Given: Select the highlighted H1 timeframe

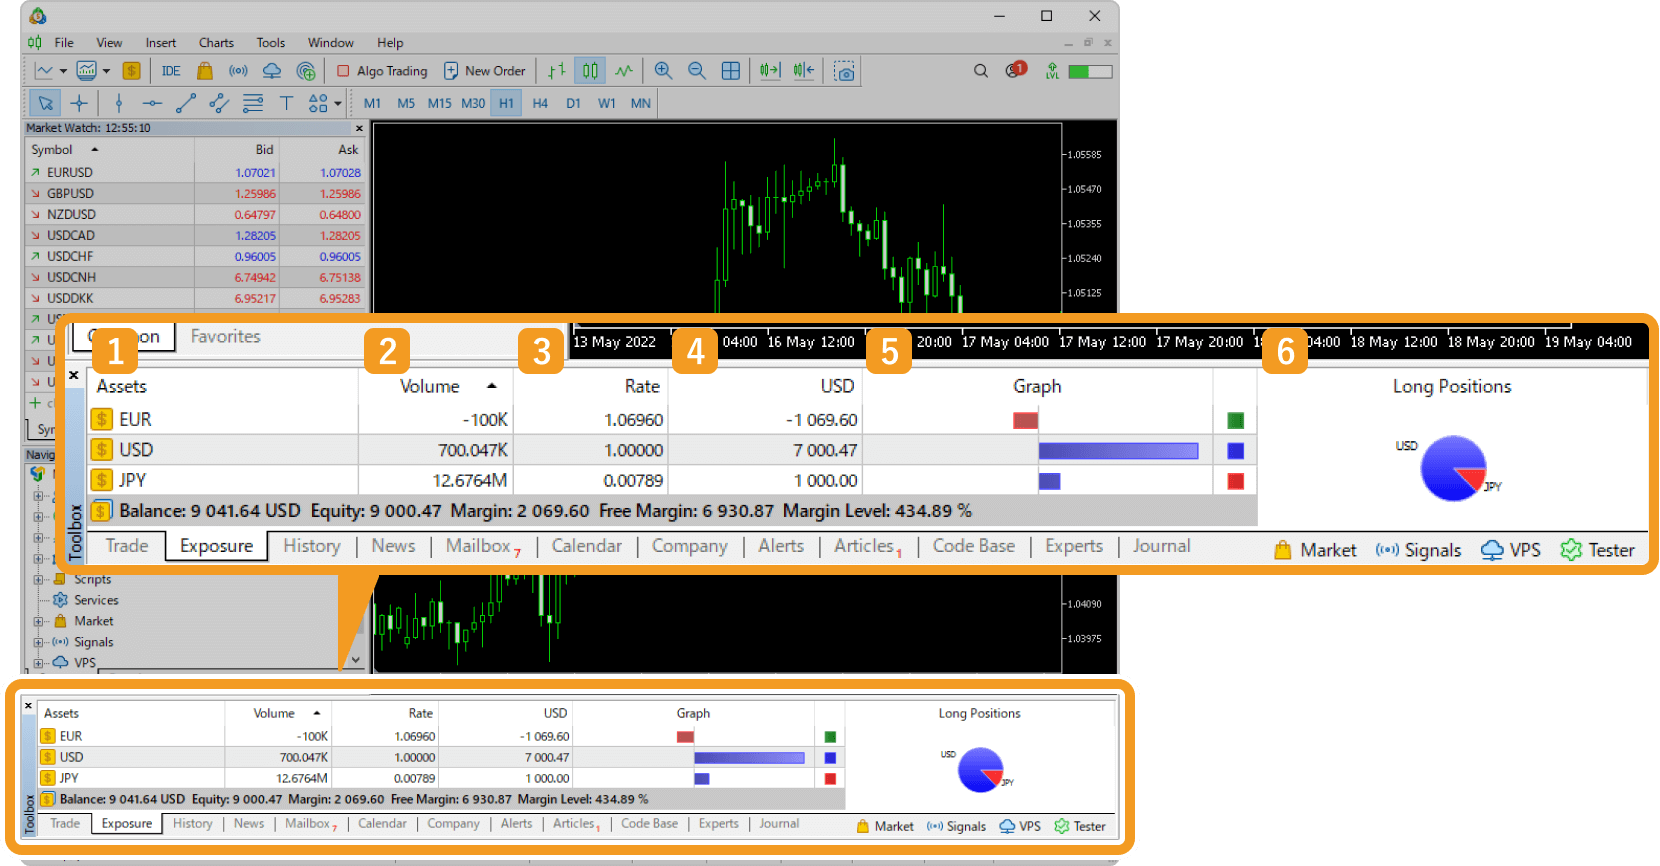Looking at the screenshot, I should [x=506, y=103].
